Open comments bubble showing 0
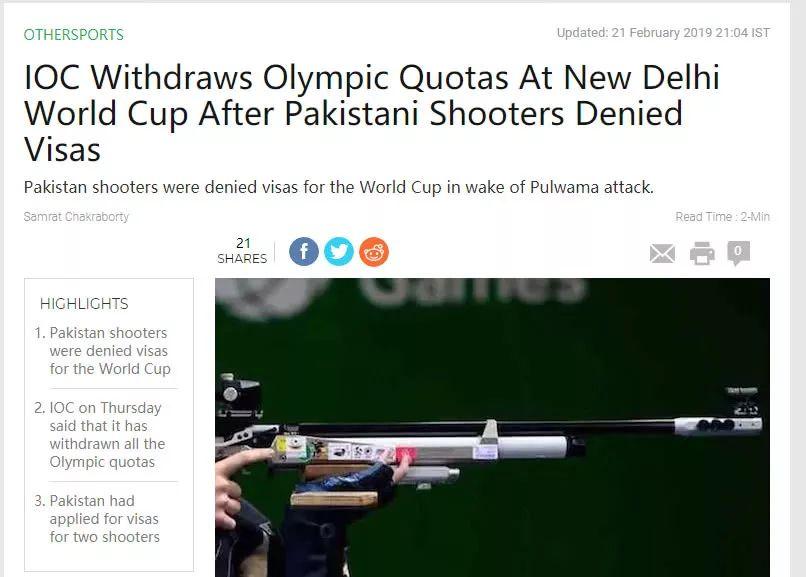This screenshot has width=806, height=577. (738, 253)
